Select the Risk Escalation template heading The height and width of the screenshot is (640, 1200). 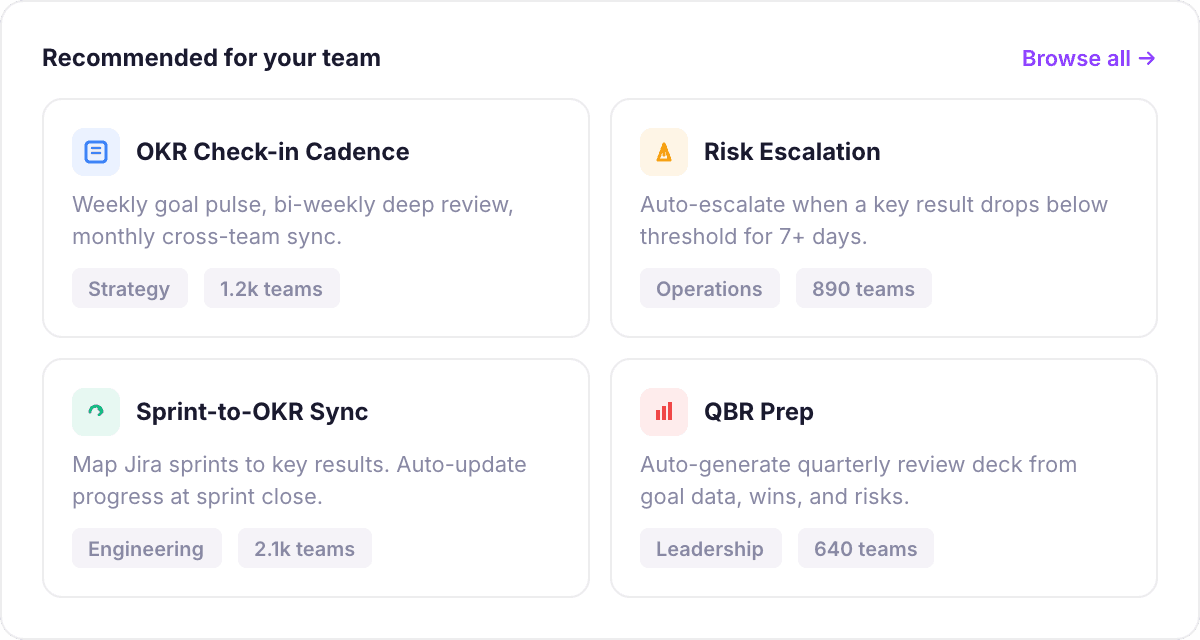792,152
